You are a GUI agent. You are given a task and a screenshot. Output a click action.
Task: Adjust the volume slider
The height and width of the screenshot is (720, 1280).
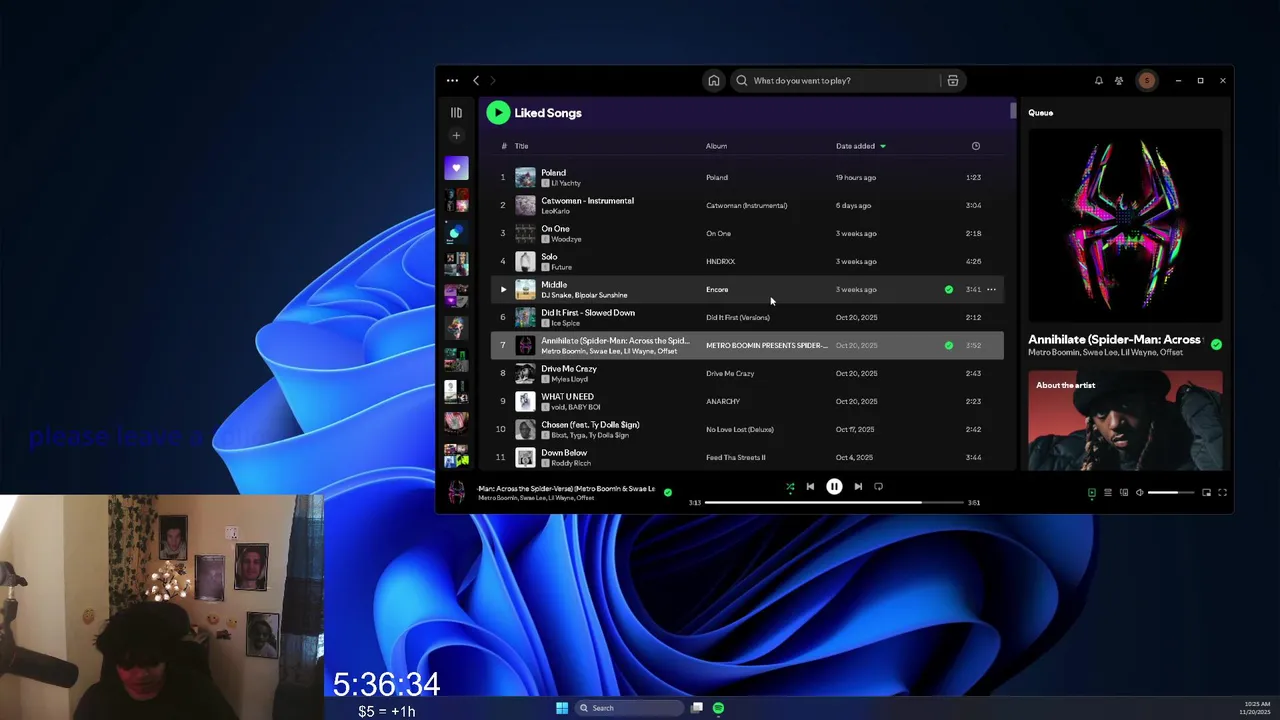(x=1170, y=492)
